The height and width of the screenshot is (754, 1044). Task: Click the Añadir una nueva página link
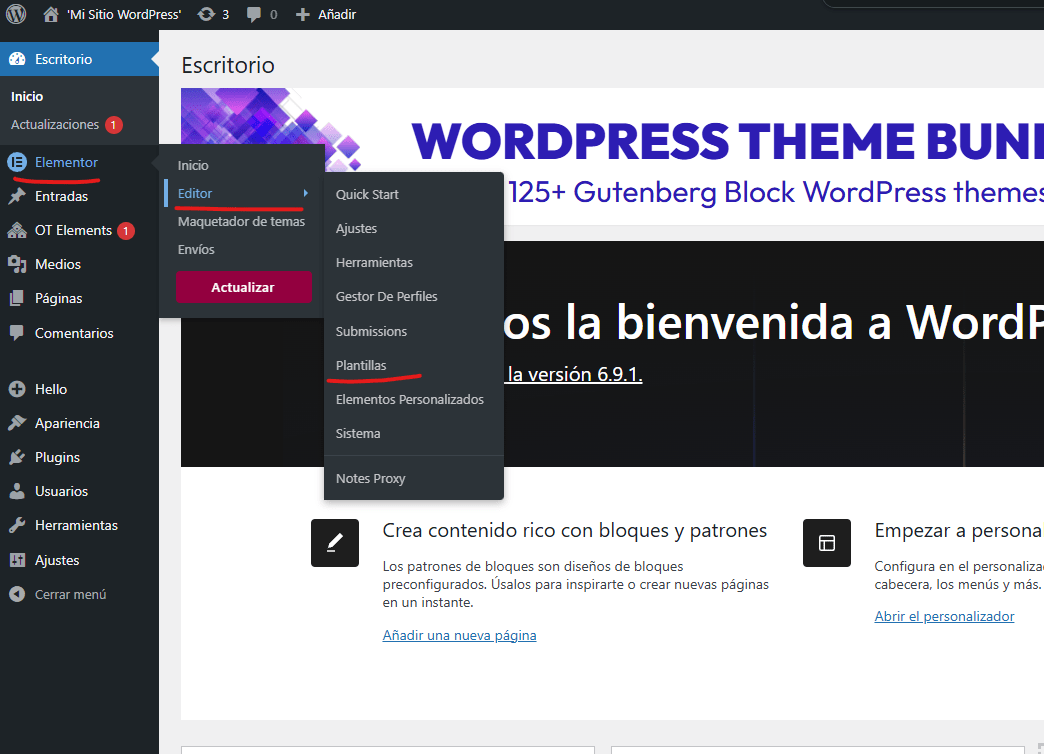(459, 635)
